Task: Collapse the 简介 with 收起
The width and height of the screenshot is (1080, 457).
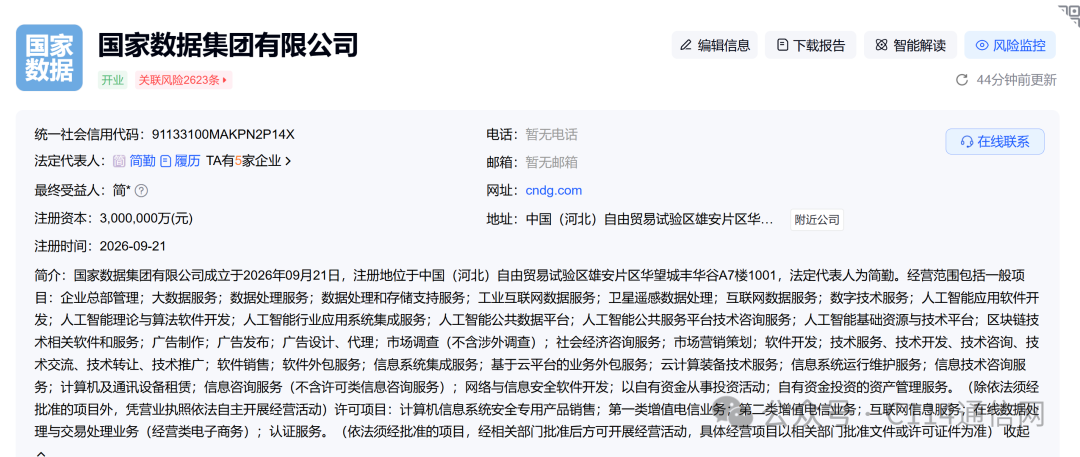Action: 1017,432
